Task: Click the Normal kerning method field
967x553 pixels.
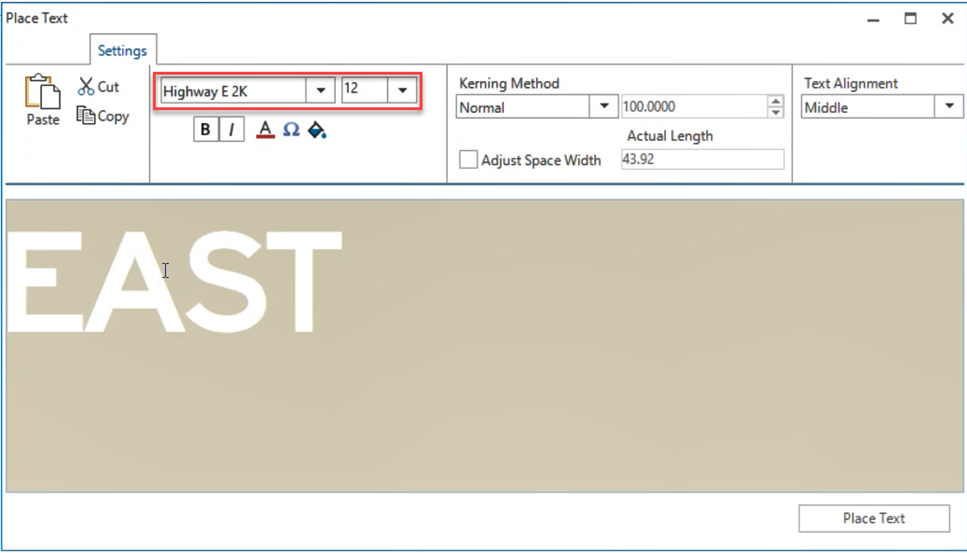Action: (x=523, y=107)
